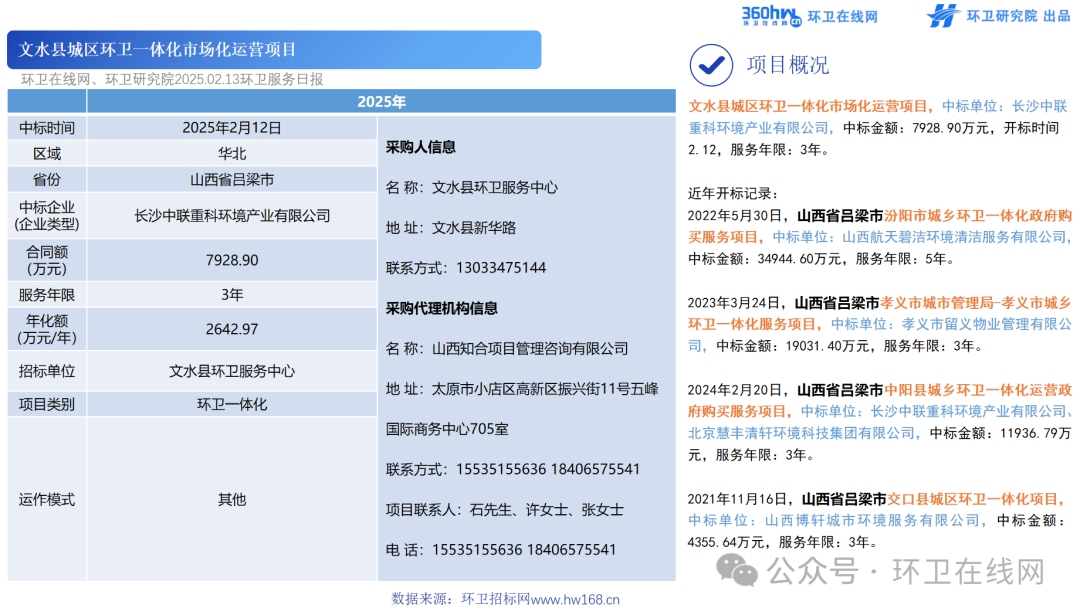Screen dimensions: 1080x615
Task: Select the date 2025年2月12日 cell
Action: [x=231, y=128]
